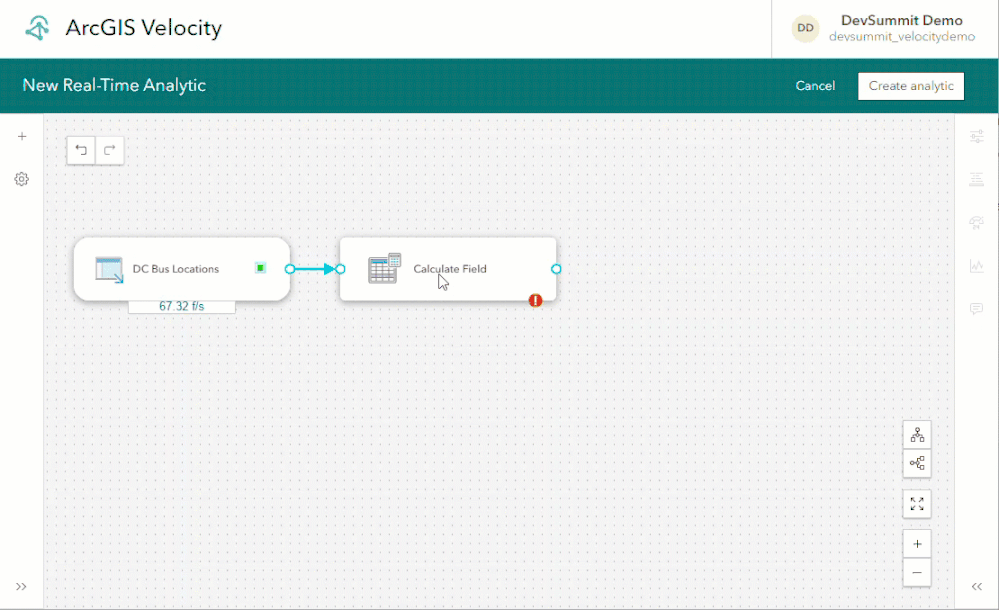Click the 67.32 f/s rate label

coord(182,307)
